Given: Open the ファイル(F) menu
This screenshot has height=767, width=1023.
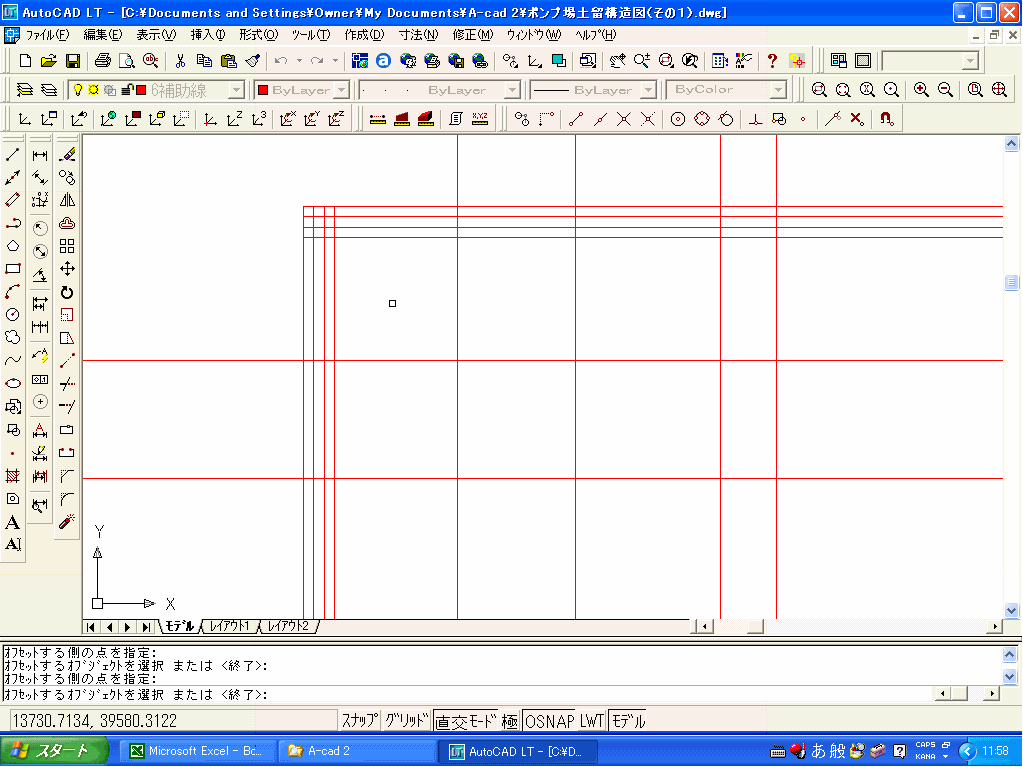Looking at the screenshot, I should tap(46, 35).
